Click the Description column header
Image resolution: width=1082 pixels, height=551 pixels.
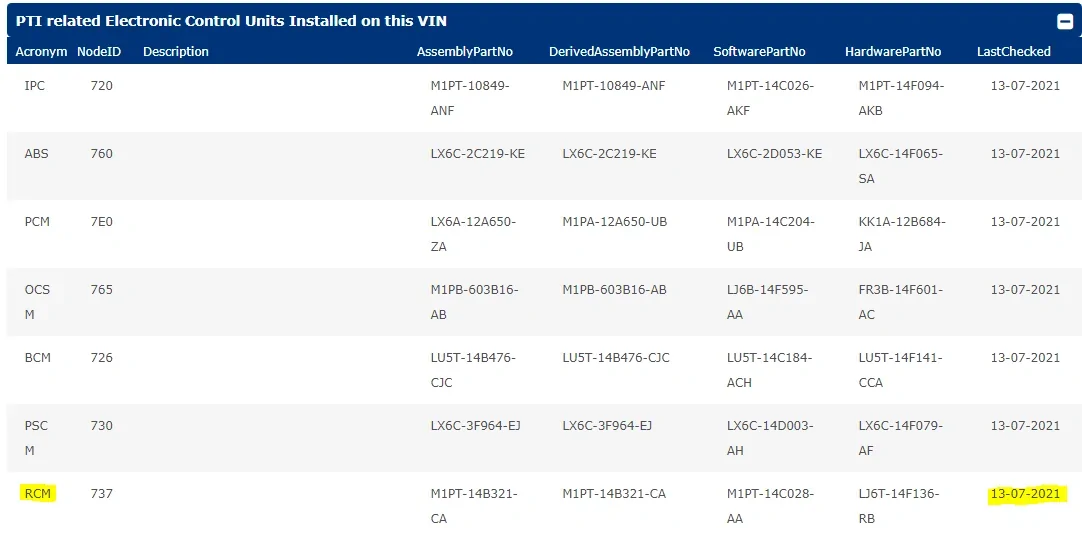pos(176,51)
